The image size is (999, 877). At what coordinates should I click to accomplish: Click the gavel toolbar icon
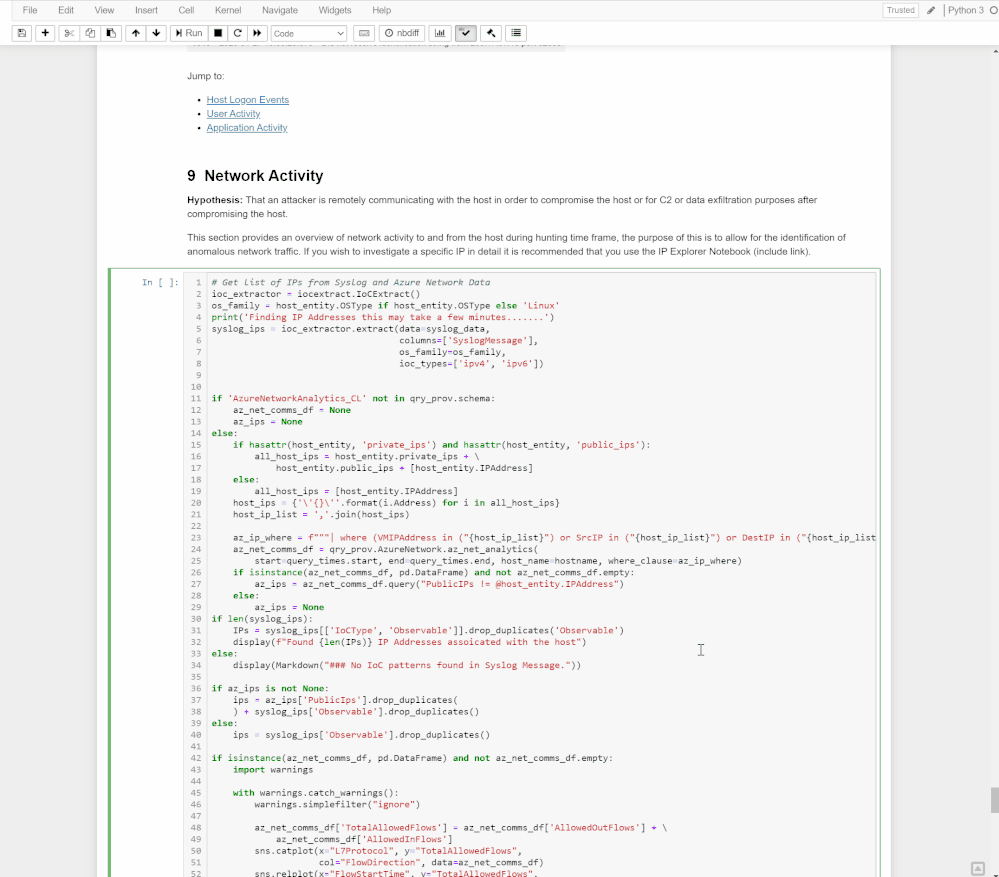(491, 33)
